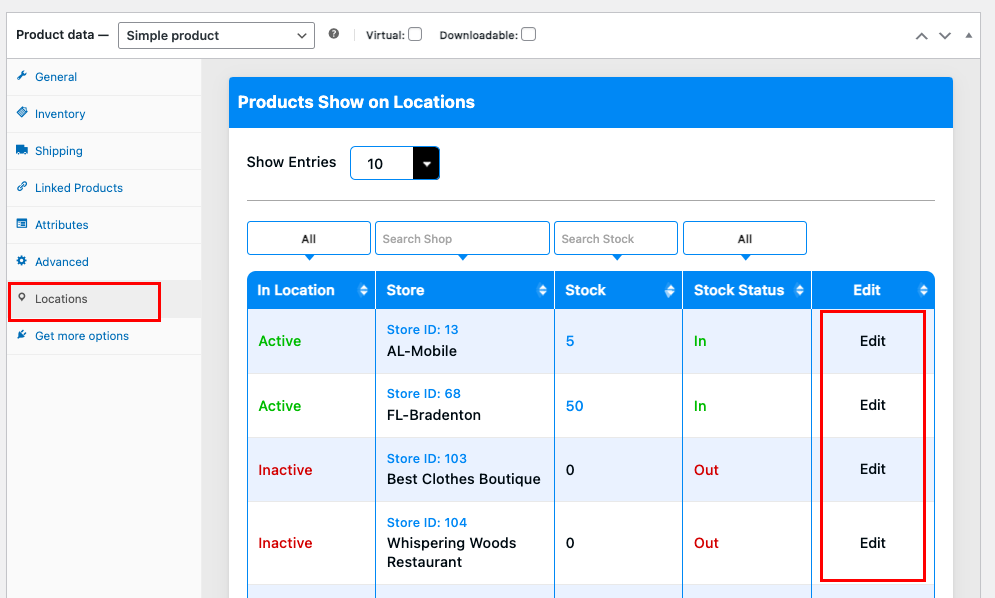This screenshot has width=995, height=598.
Task: Edit the Whispering Woods Restaurant row
Action: click(873, 543)
